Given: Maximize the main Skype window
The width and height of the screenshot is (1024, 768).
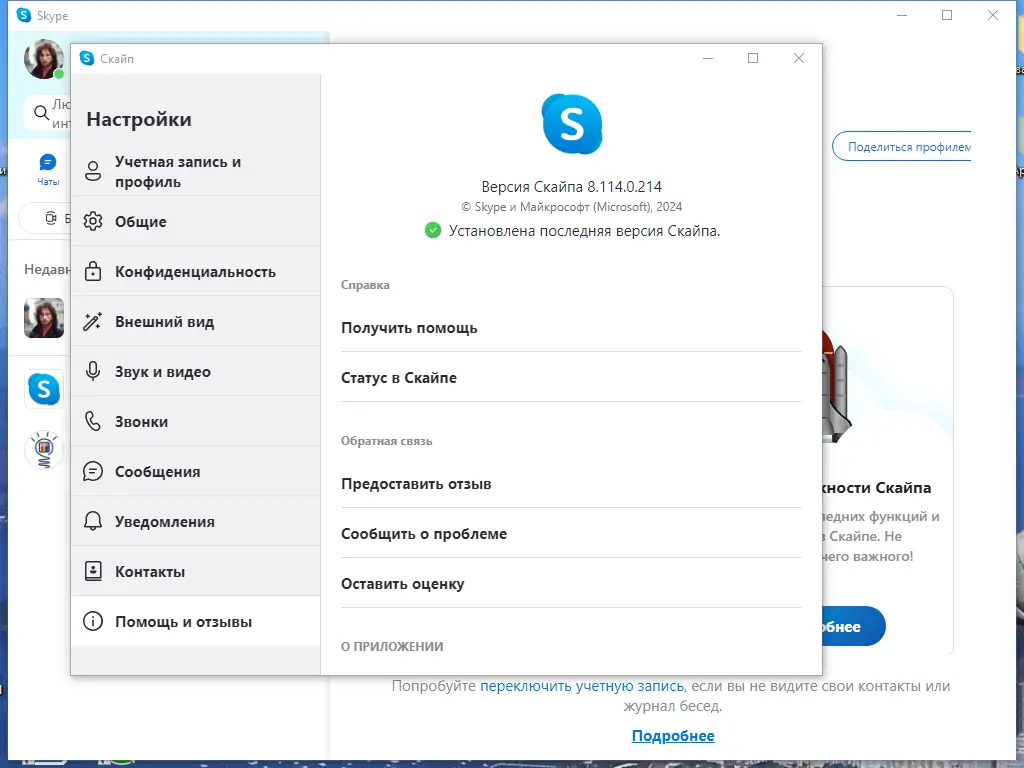Looking at the screenshot, I should coord(947,15).
